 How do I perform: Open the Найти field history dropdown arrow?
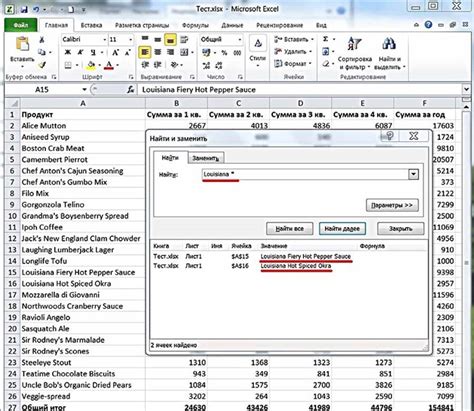(x=413, y=174)
